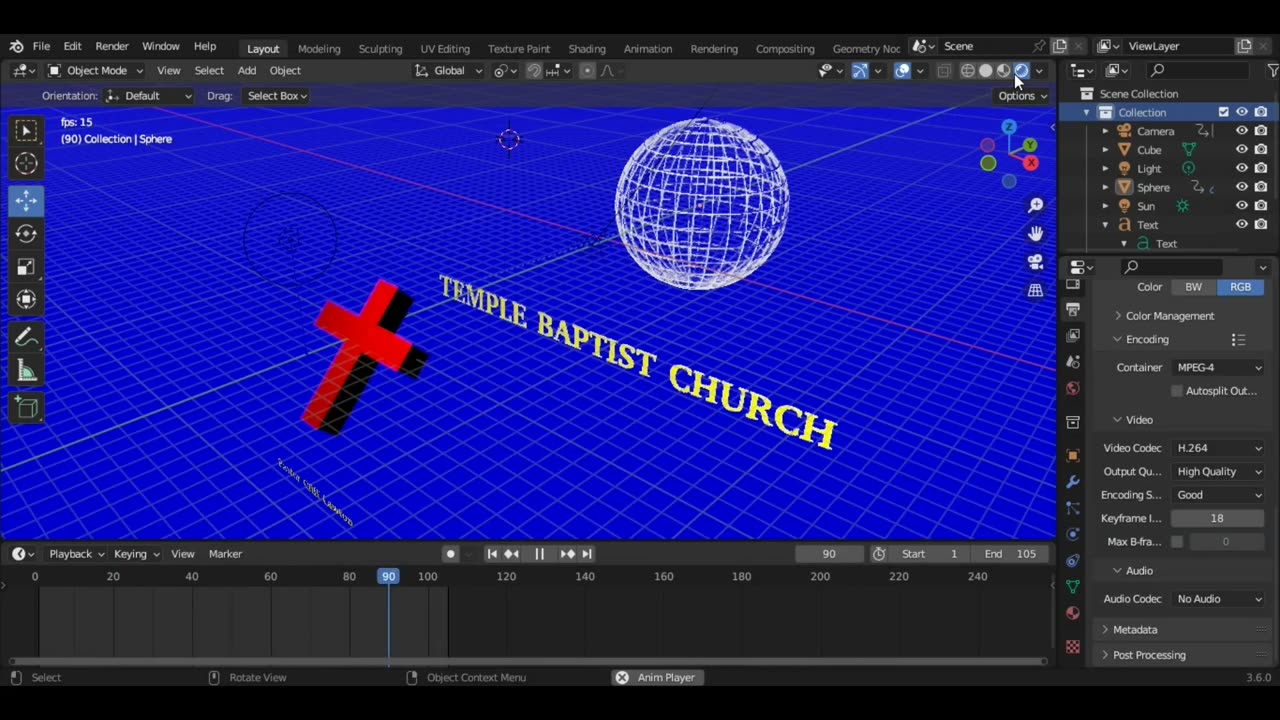Toggle auto keying record button
Image resolution: width=1280 pixels, height=720 pixels.
click(451, 554)
